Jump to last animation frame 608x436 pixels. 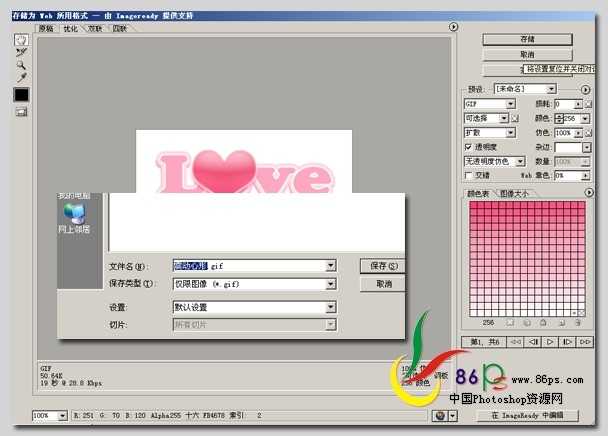[584, 342]
